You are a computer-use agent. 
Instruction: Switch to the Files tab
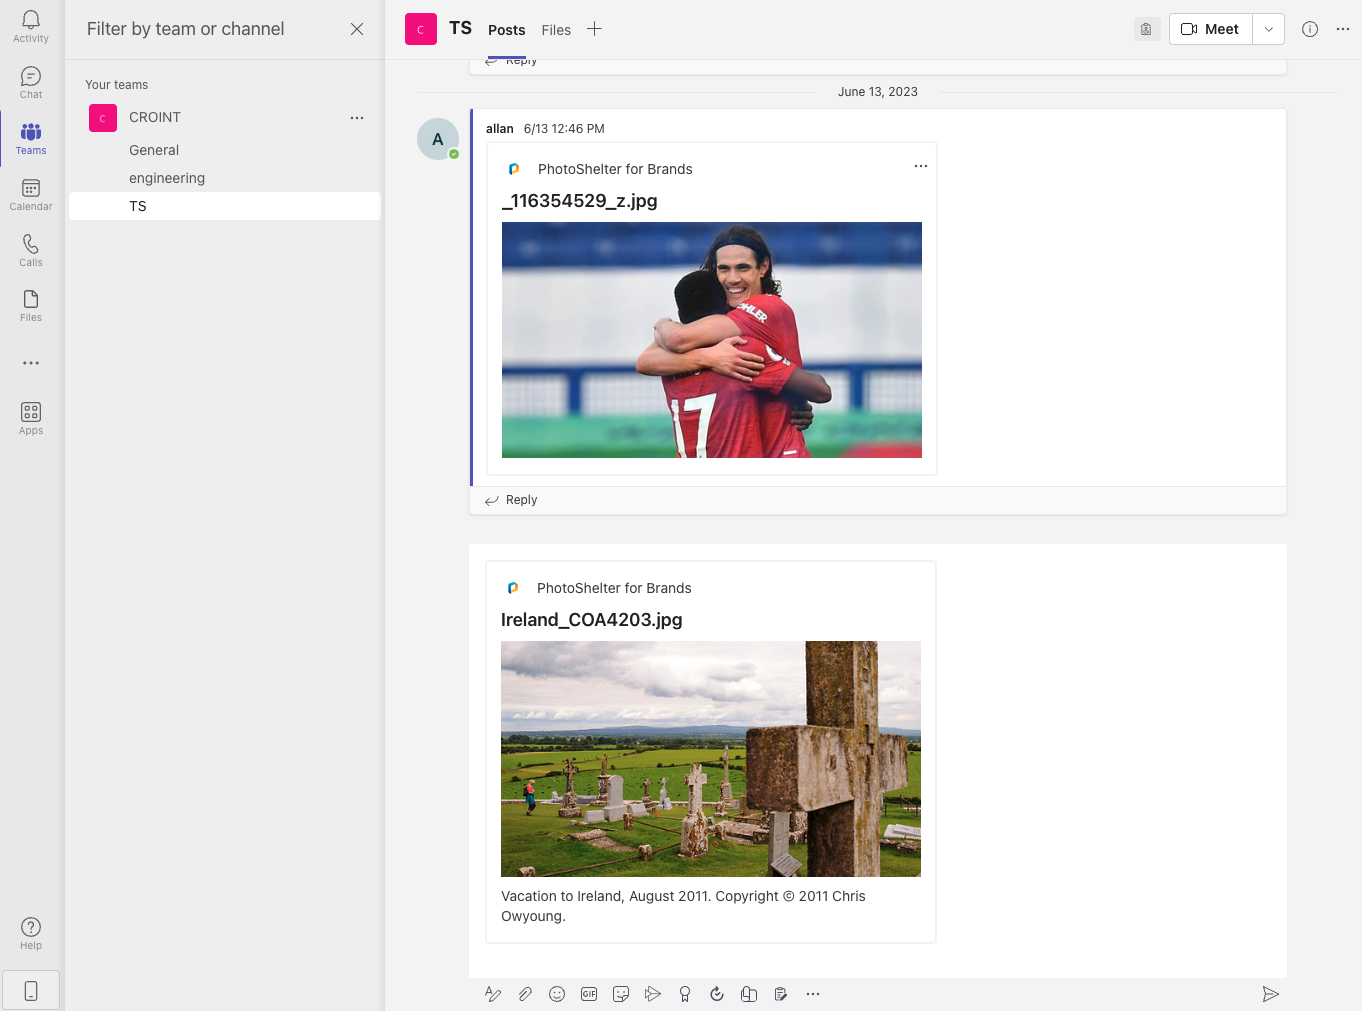(x=556, y=30)
